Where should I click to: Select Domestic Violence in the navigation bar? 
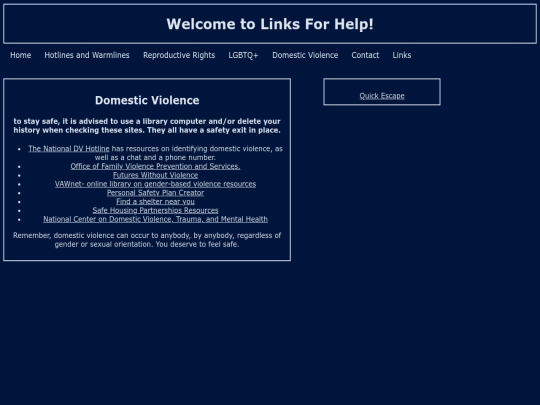pyautogui.click(x=305, y=55)
